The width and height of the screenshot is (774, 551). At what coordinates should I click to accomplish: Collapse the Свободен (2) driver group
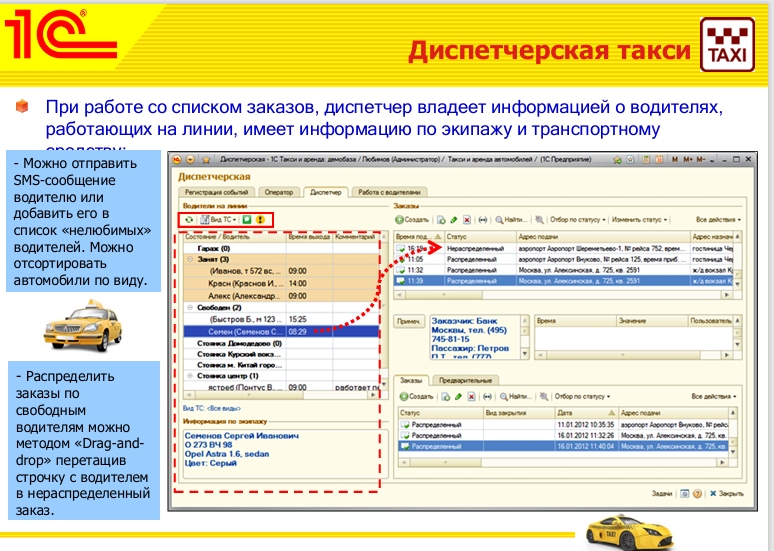[189, 306]
